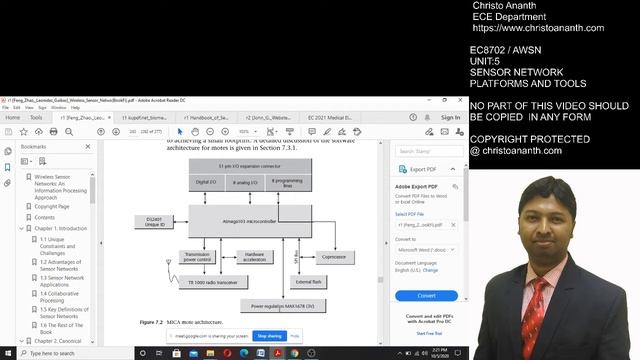Close the Bookmarks panel with X
Screen dimensions: 640x360
[88, 146]
